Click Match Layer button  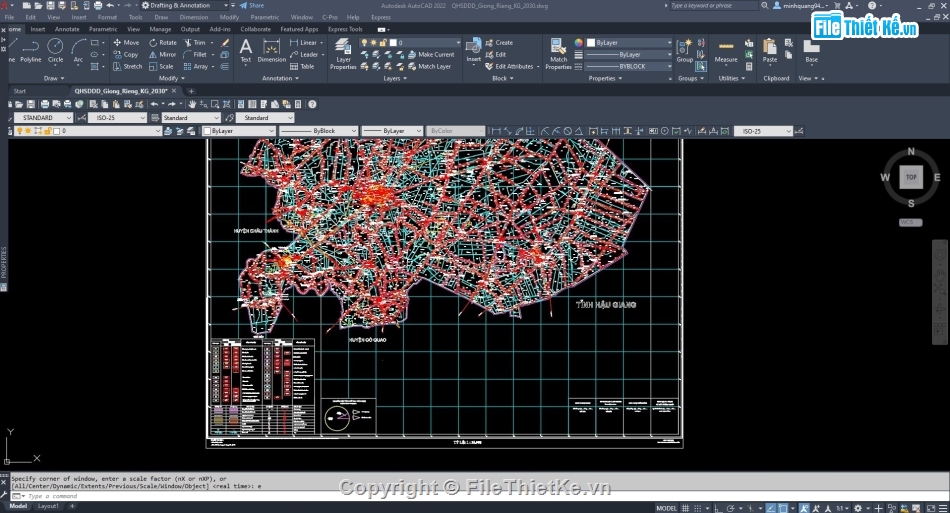430,67
